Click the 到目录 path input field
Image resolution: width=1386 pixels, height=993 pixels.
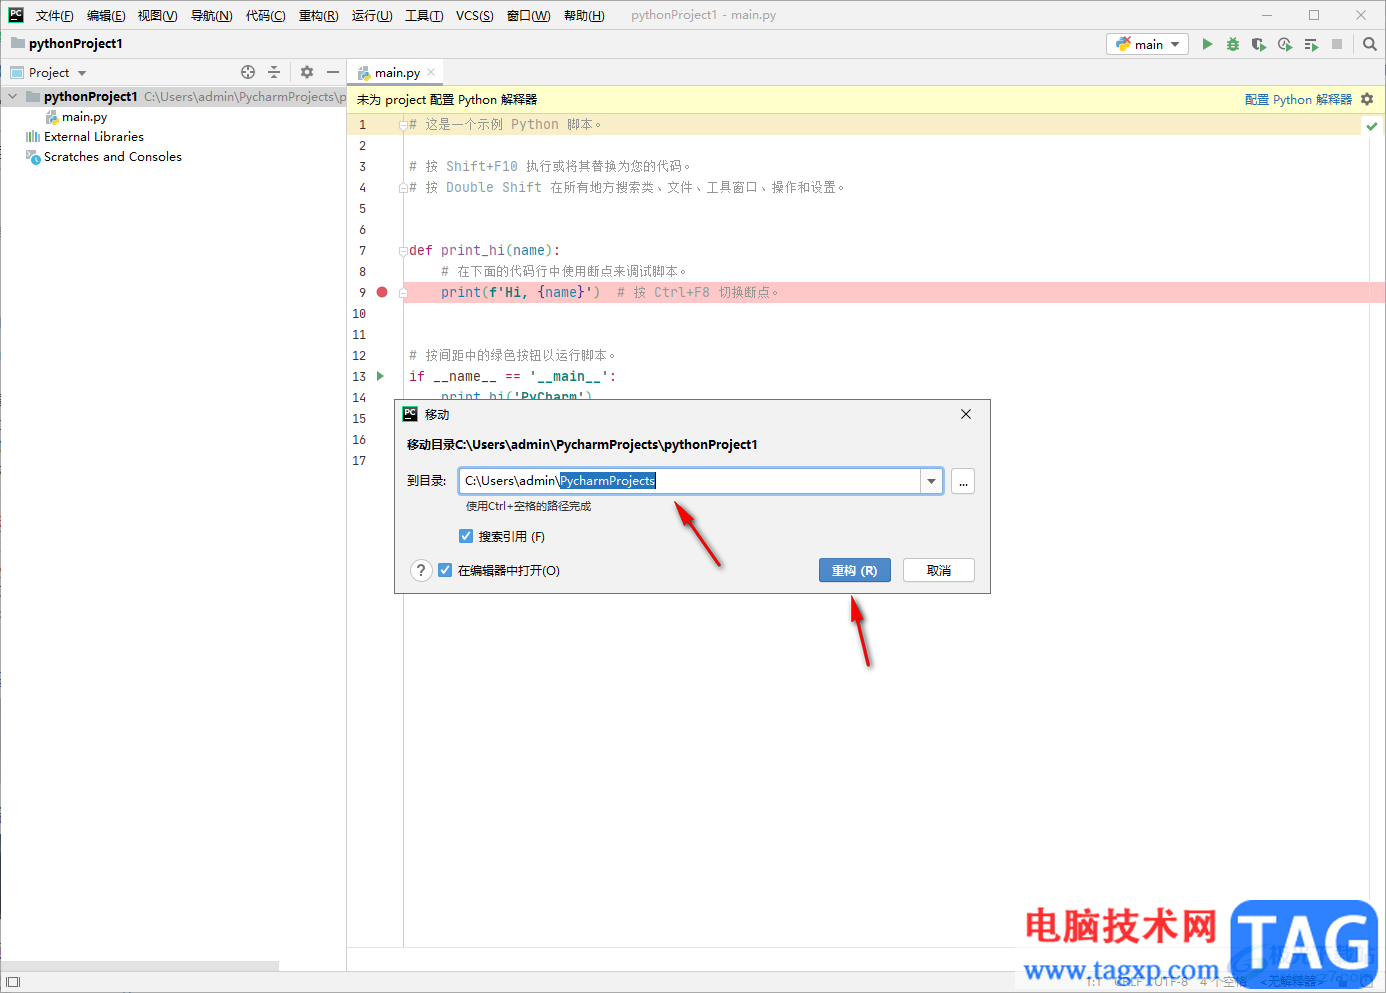point(690,481)
